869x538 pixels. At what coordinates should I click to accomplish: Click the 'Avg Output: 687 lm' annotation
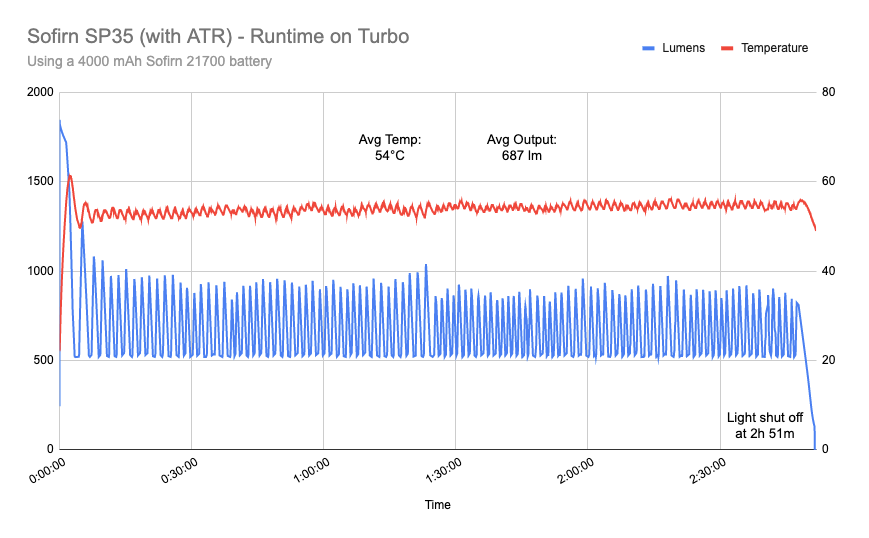[x=522, y=147]
